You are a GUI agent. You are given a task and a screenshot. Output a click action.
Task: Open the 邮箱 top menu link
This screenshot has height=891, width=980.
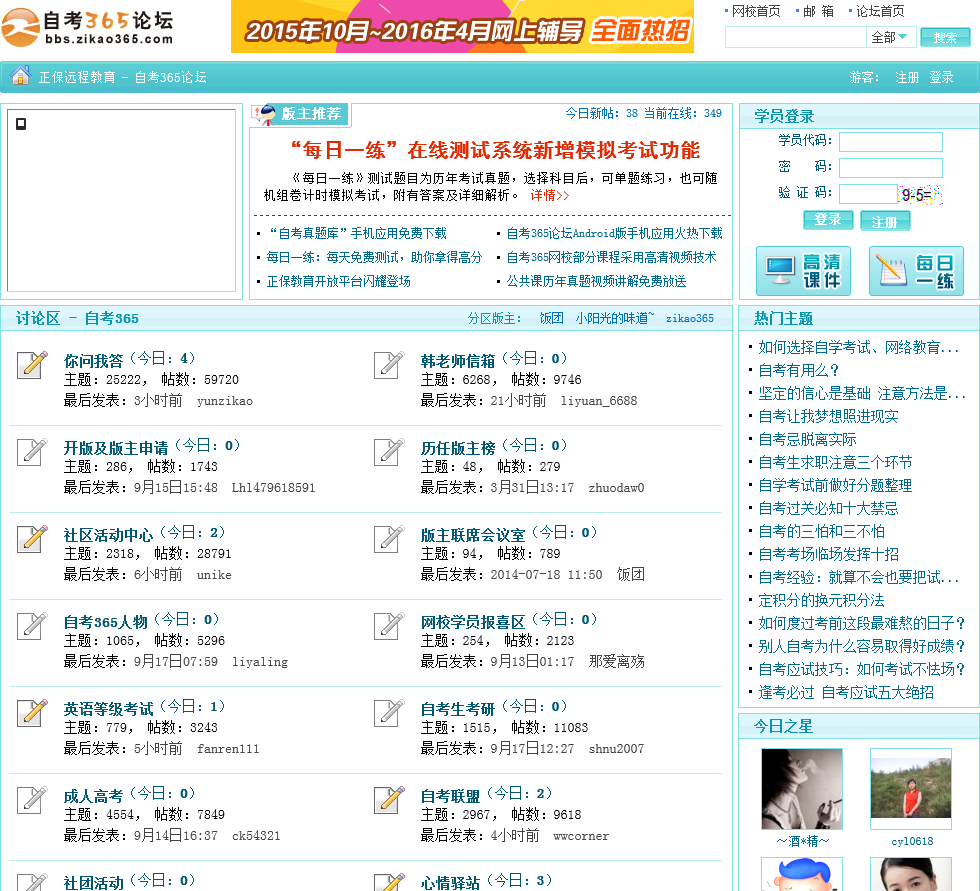[818, 11]
